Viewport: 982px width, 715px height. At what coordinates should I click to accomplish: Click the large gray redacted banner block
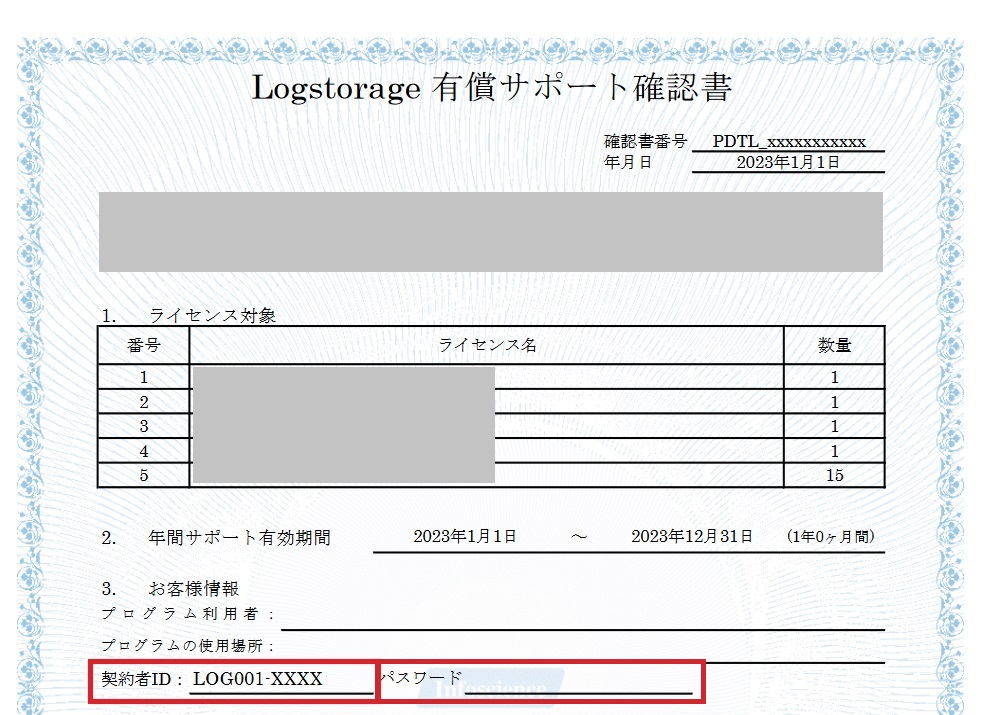[490, 232]
